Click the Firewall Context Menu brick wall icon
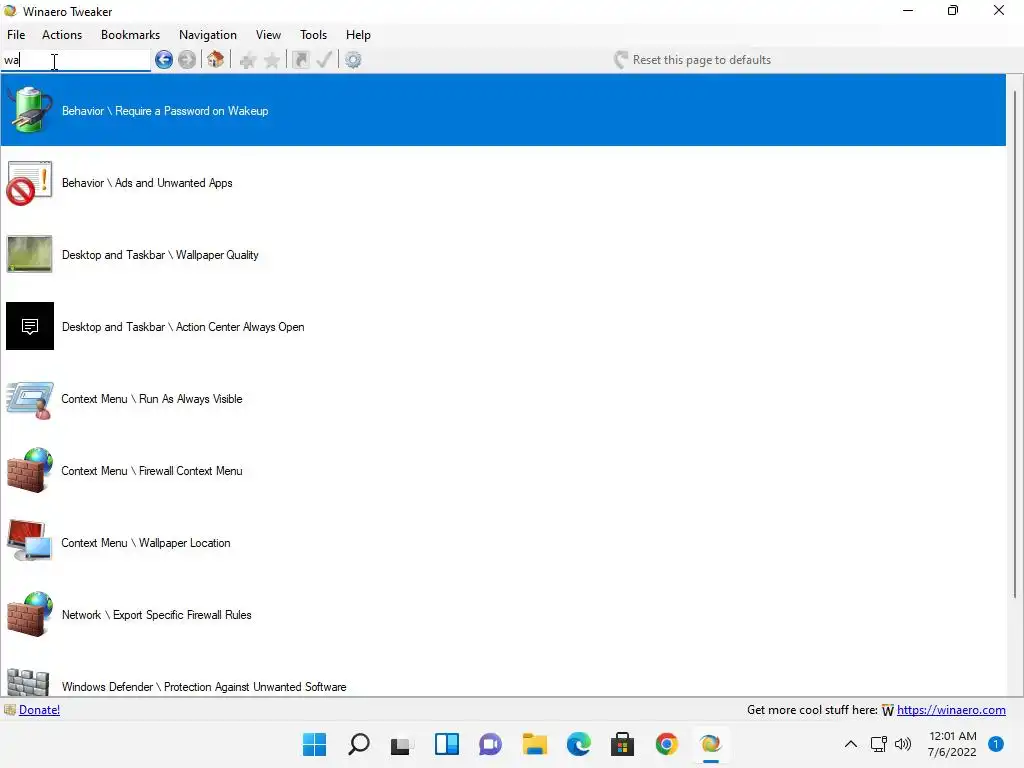Screen dimensions: 1024x768 pyautogui.click(x=29, y=470)
